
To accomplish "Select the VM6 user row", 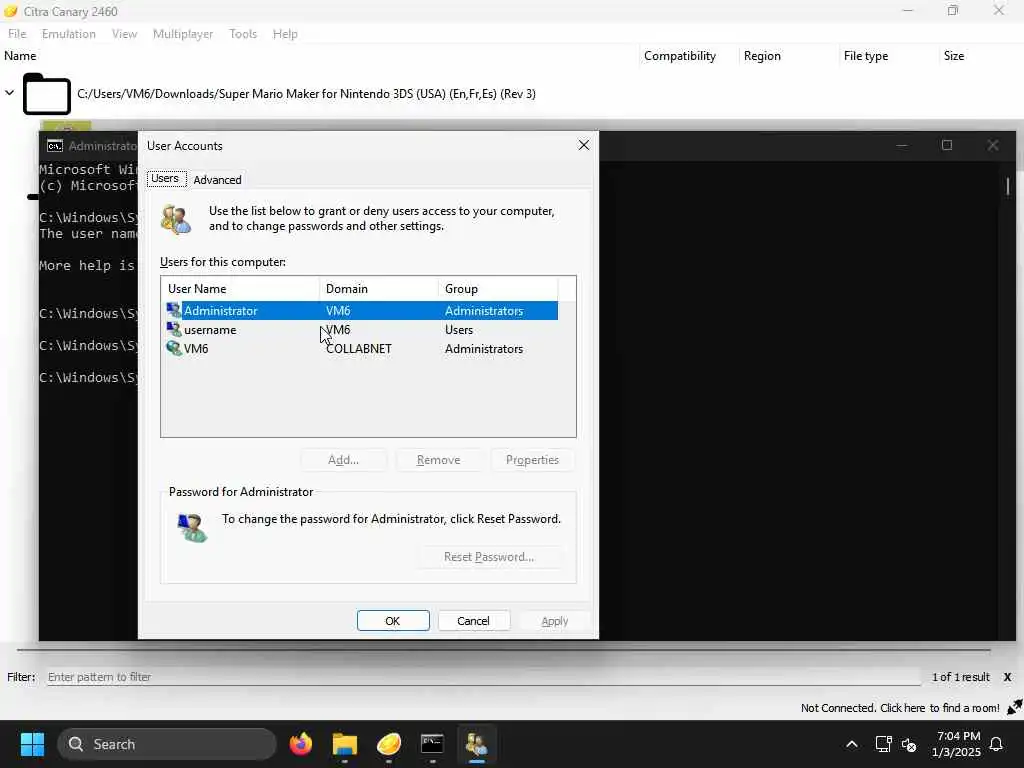I will [362, 349].
